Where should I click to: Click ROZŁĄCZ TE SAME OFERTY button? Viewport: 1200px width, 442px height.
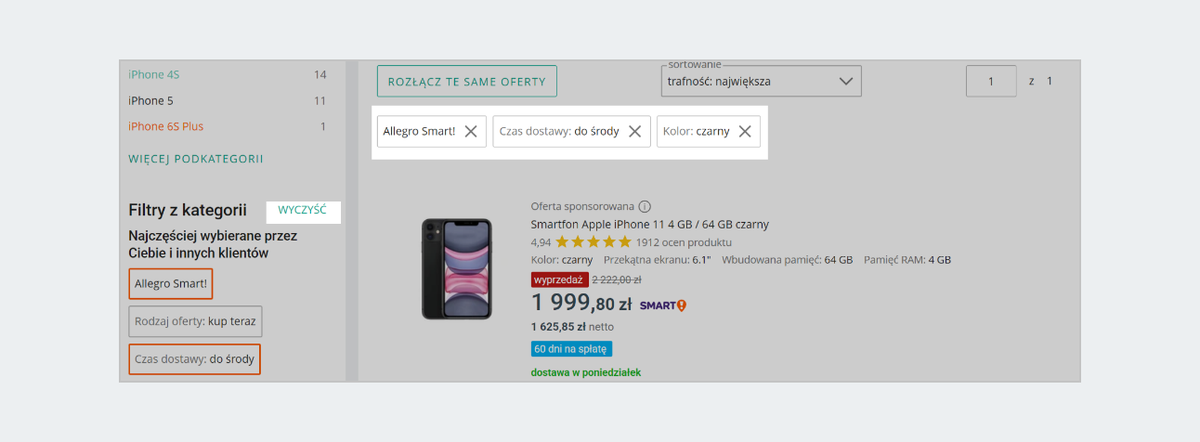466,81
